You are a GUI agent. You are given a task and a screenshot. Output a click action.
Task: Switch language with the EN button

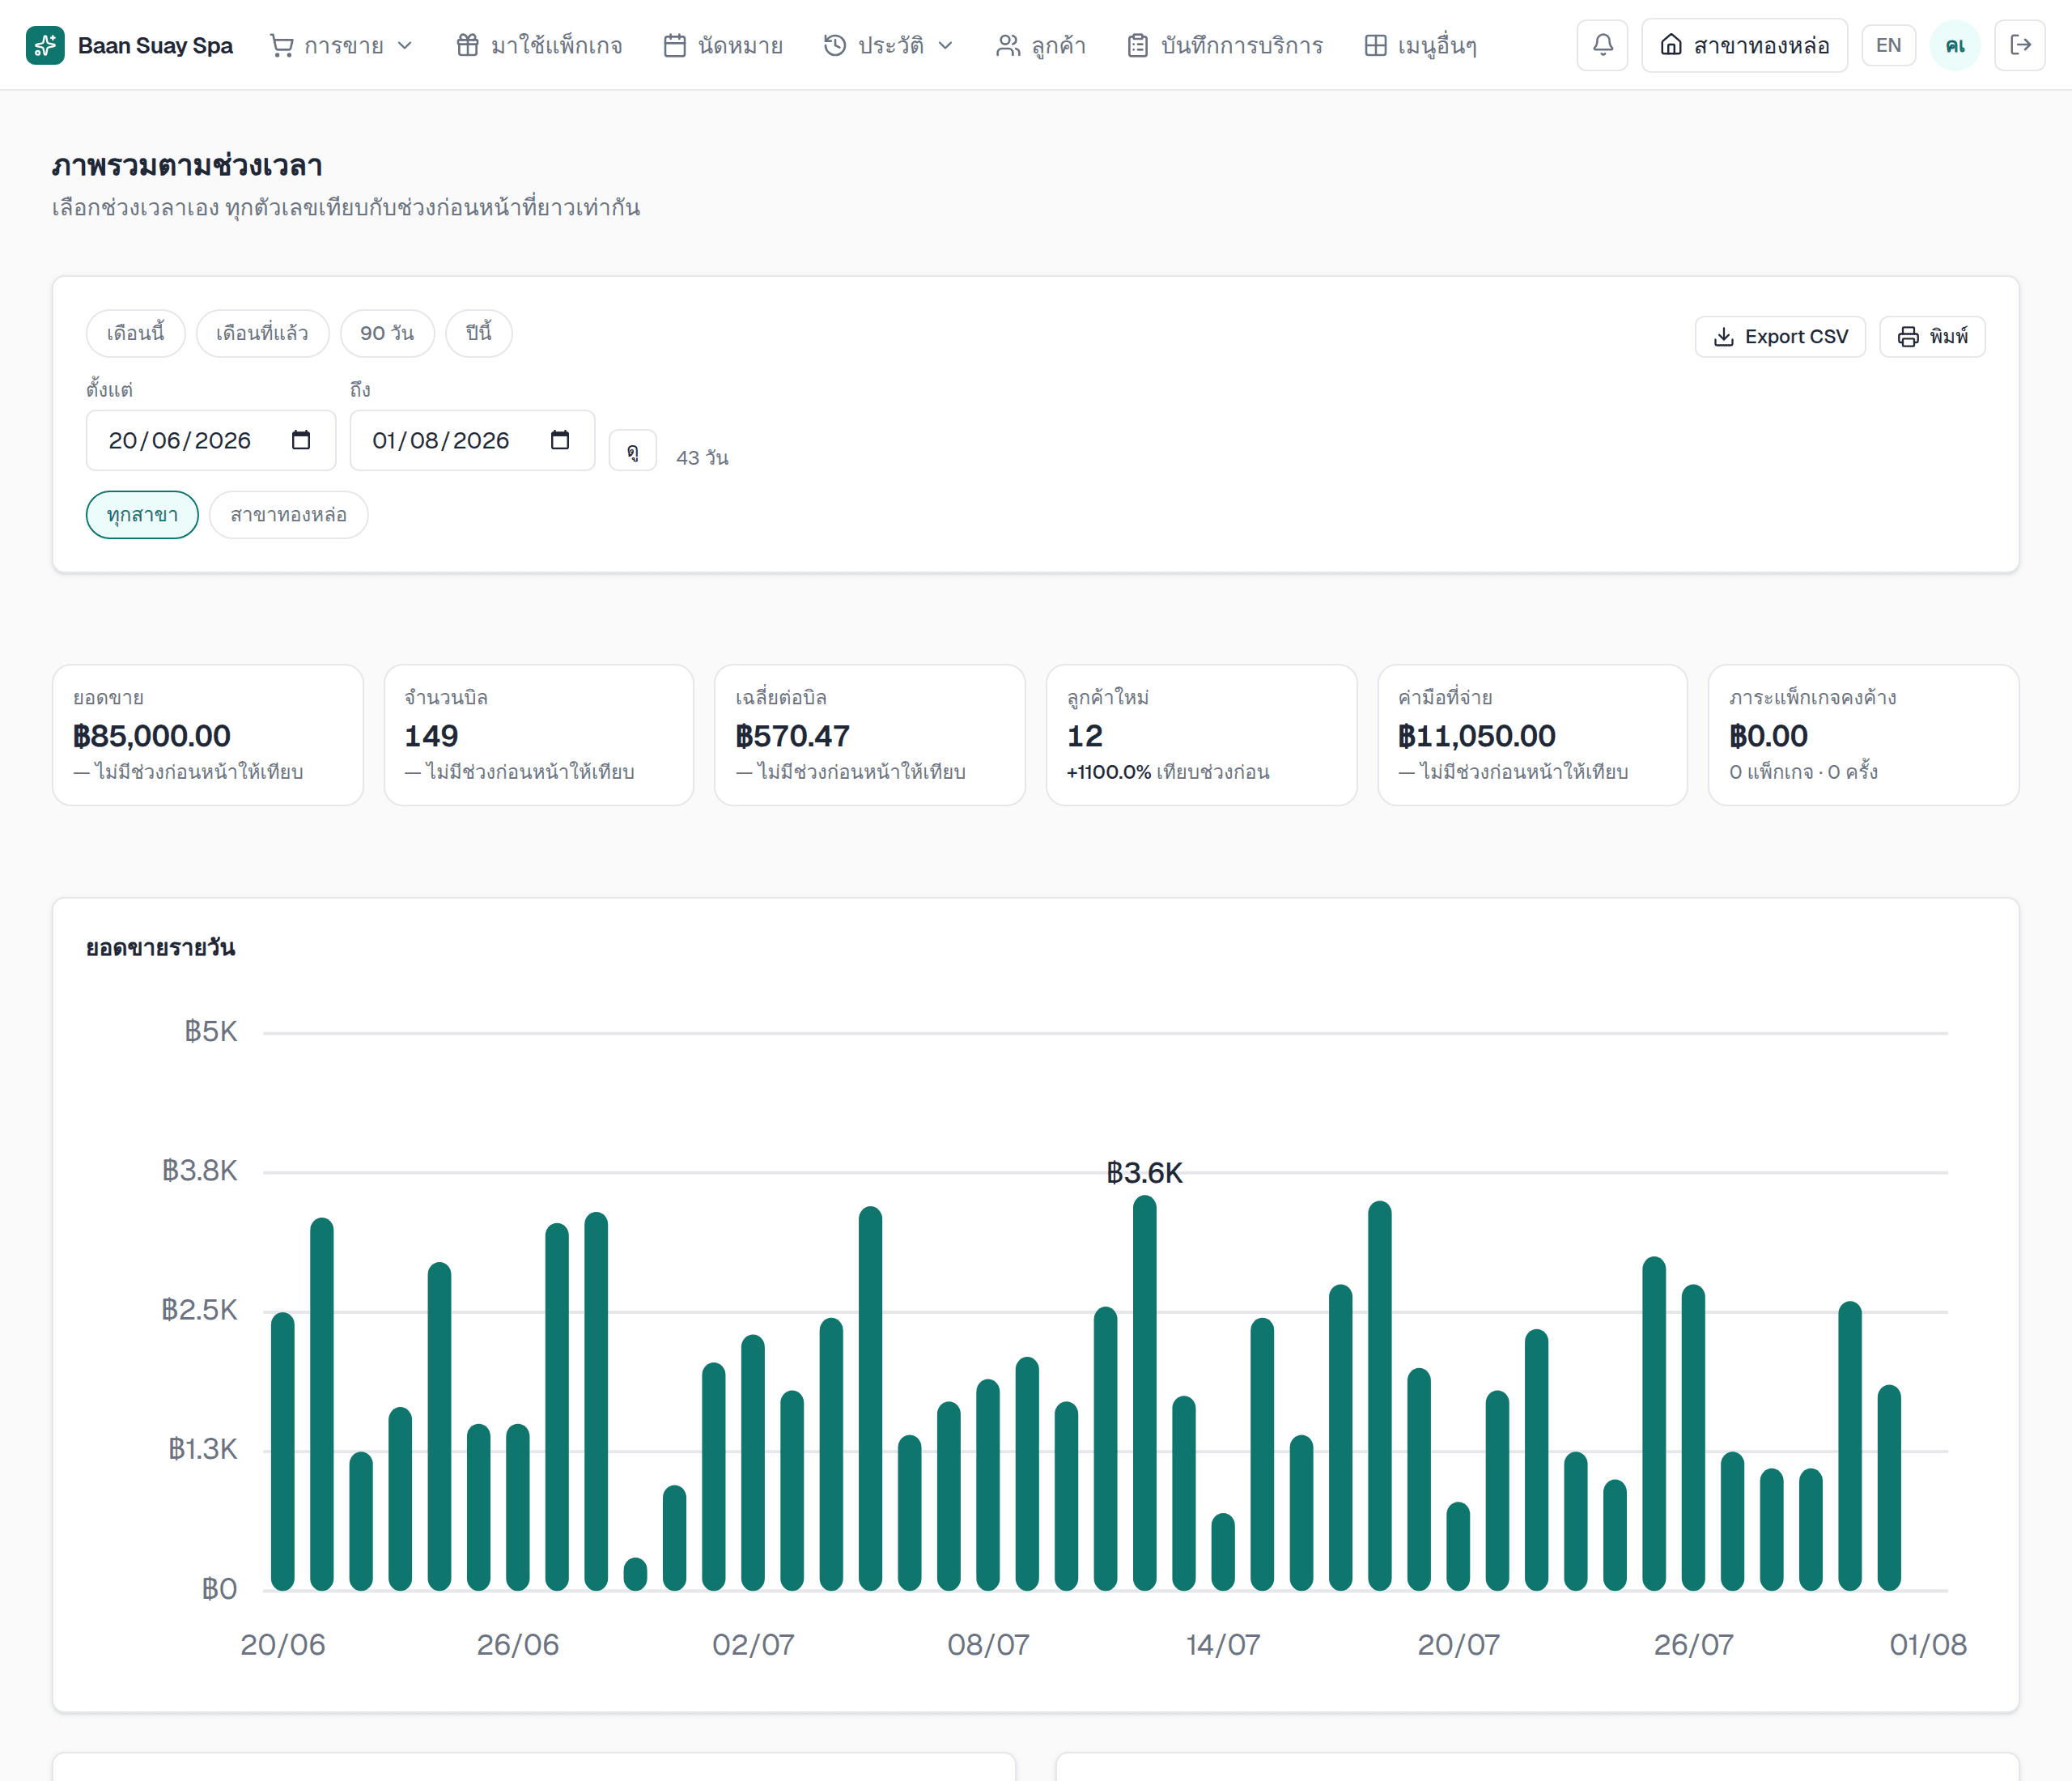1888,45
